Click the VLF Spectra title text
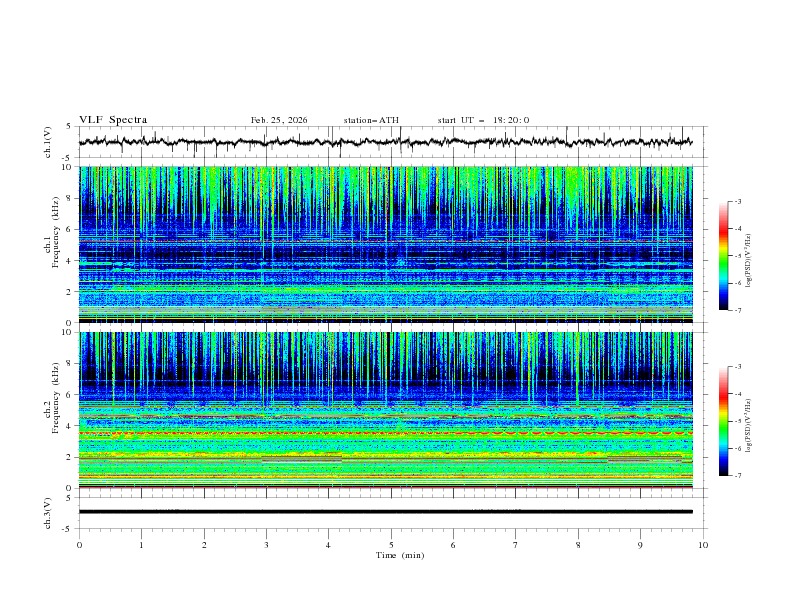The image size is (792, 612). coord(113,120)
